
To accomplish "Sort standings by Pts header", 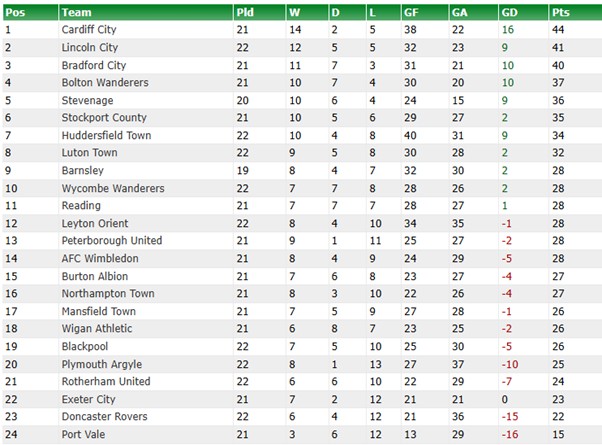I will [561, 12].
